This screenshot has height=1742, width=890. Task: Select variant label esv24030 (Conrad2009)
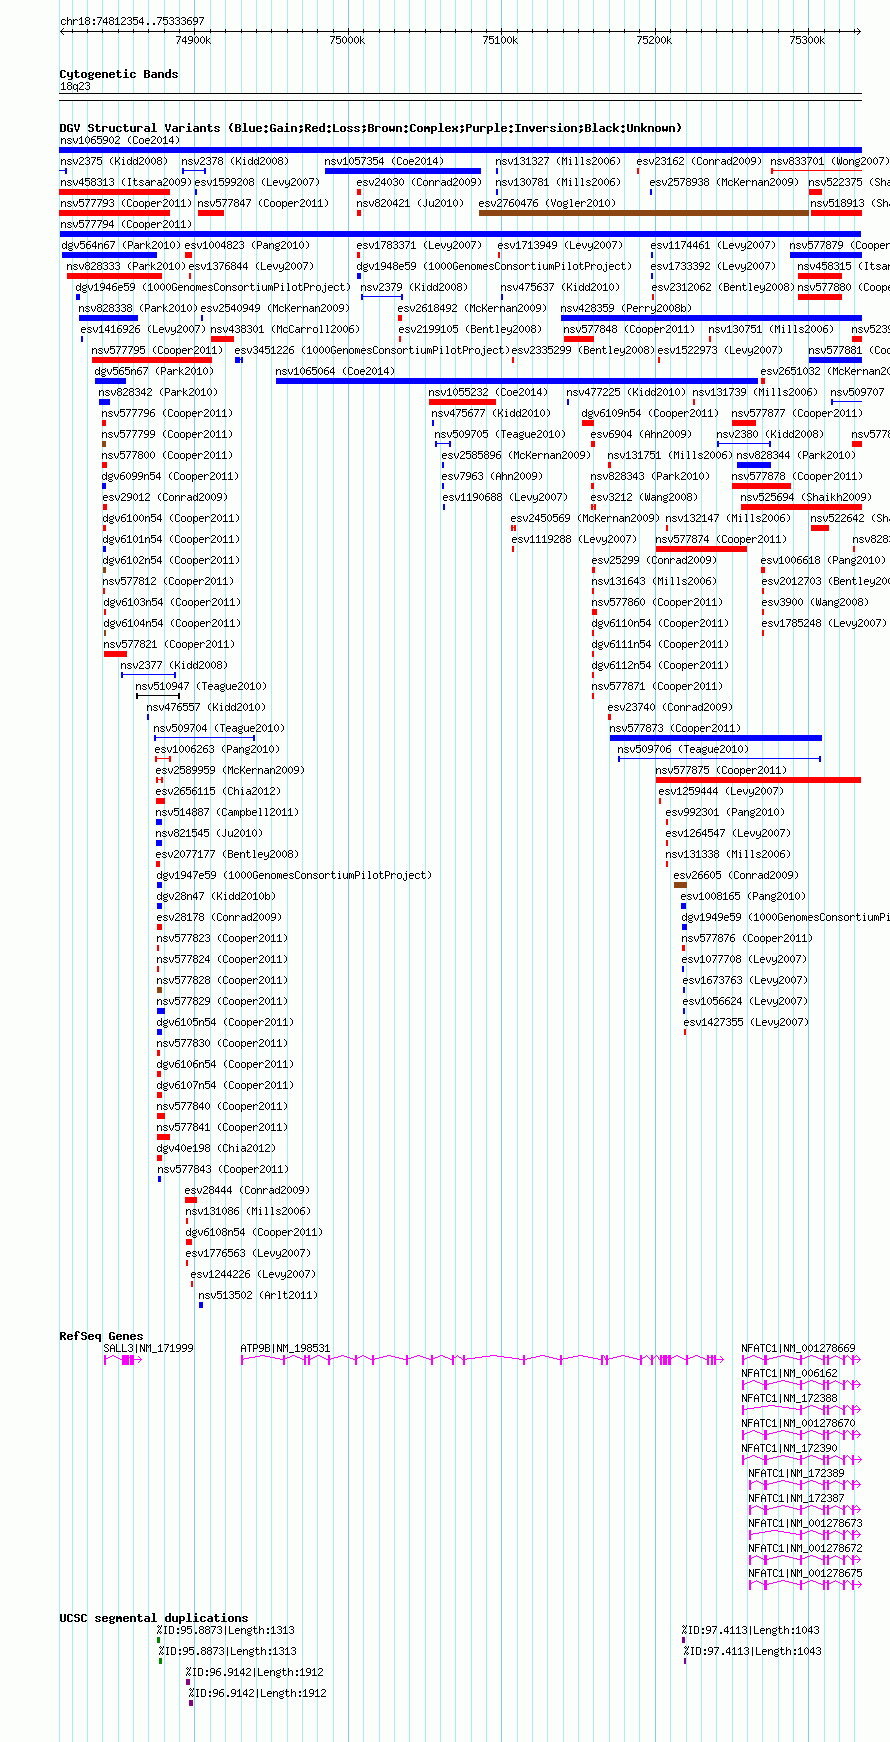pyautogui.click(x=419, y=182)
